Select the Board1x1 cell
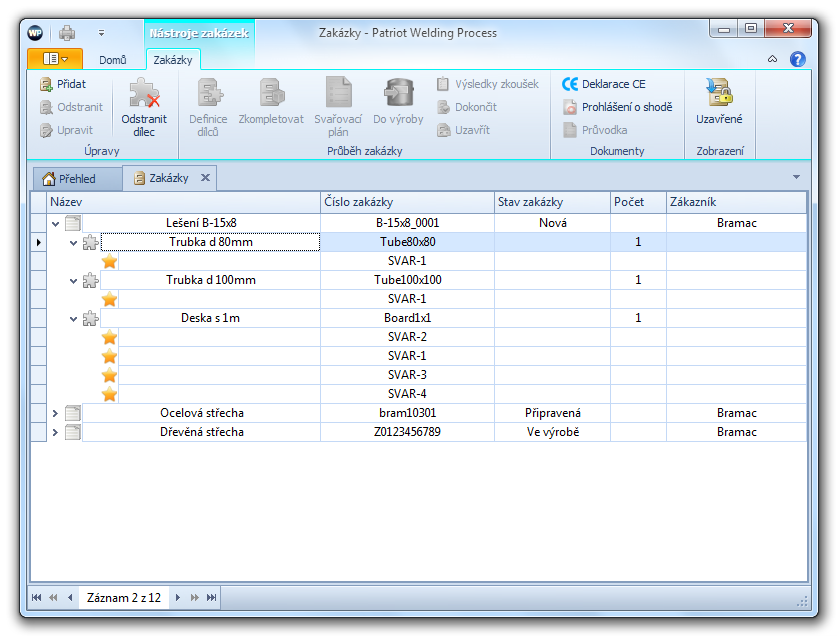Screen dimensions: 838x636 pos(407,318)
